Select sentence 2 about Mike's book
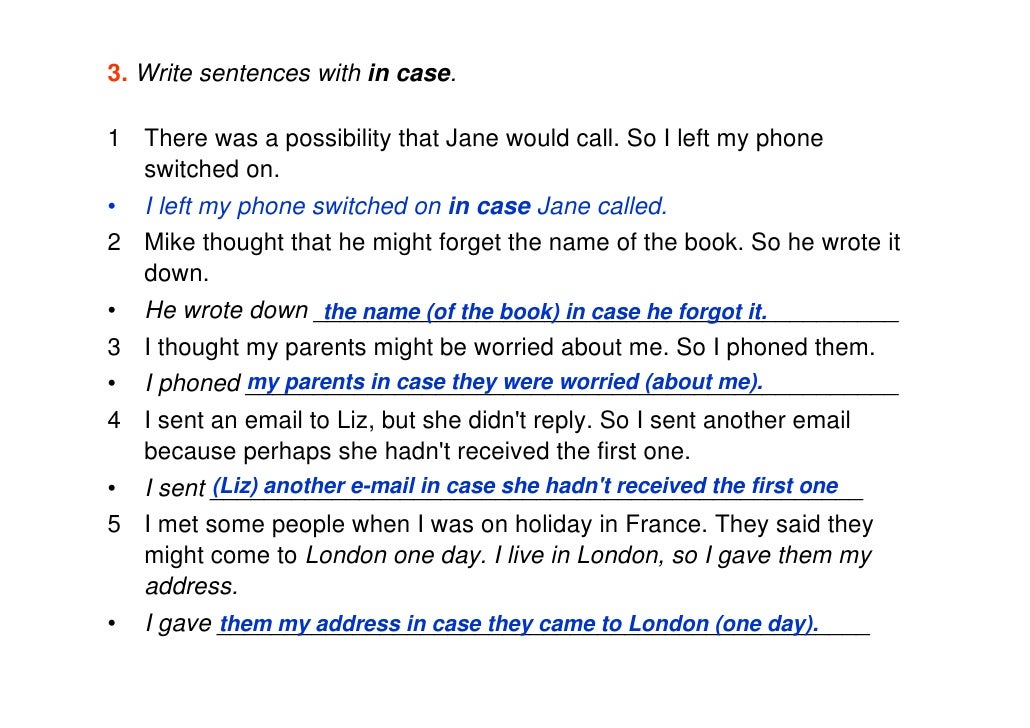 [x=522, y=258]
